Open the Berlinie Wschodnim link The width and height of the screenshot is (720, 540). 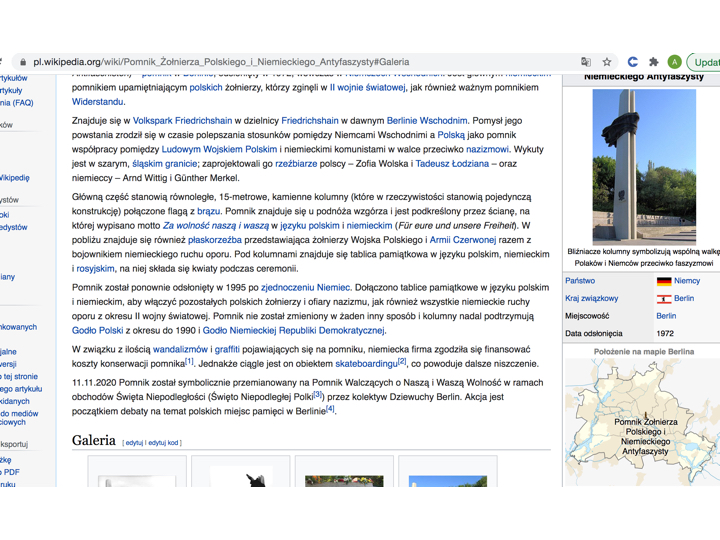point(427,121)
